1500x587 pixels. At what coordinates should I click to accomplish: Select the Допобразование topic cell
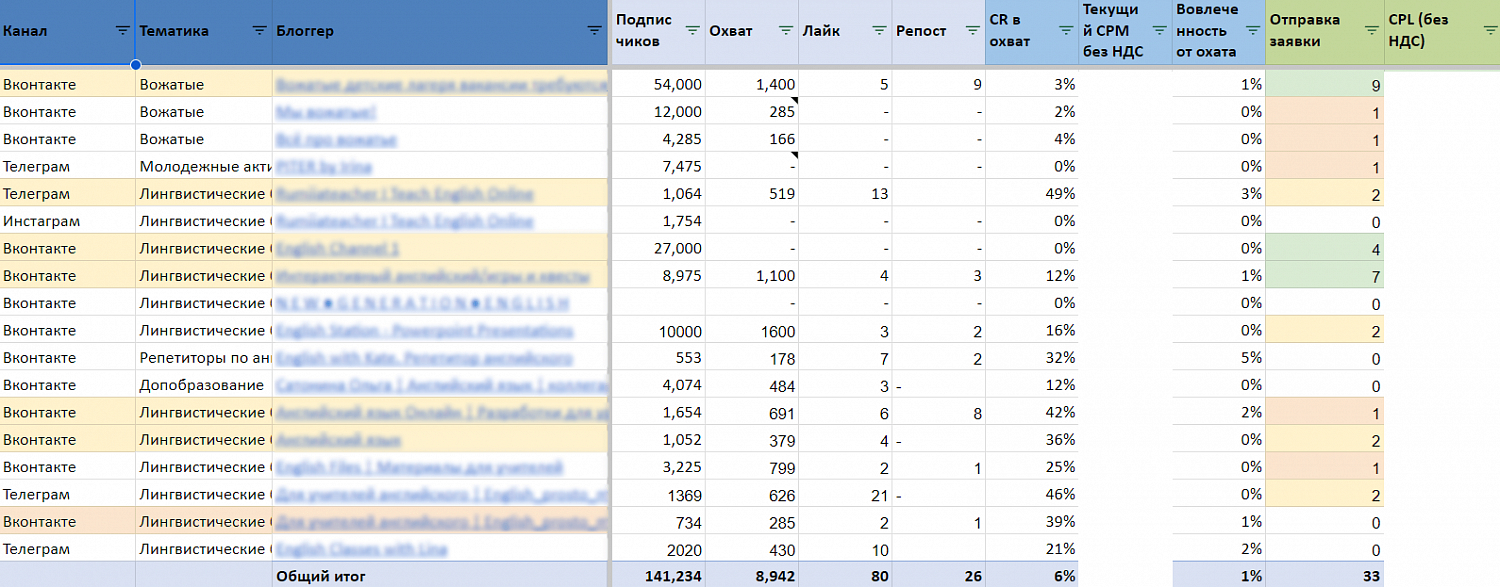tap(202, 385)
